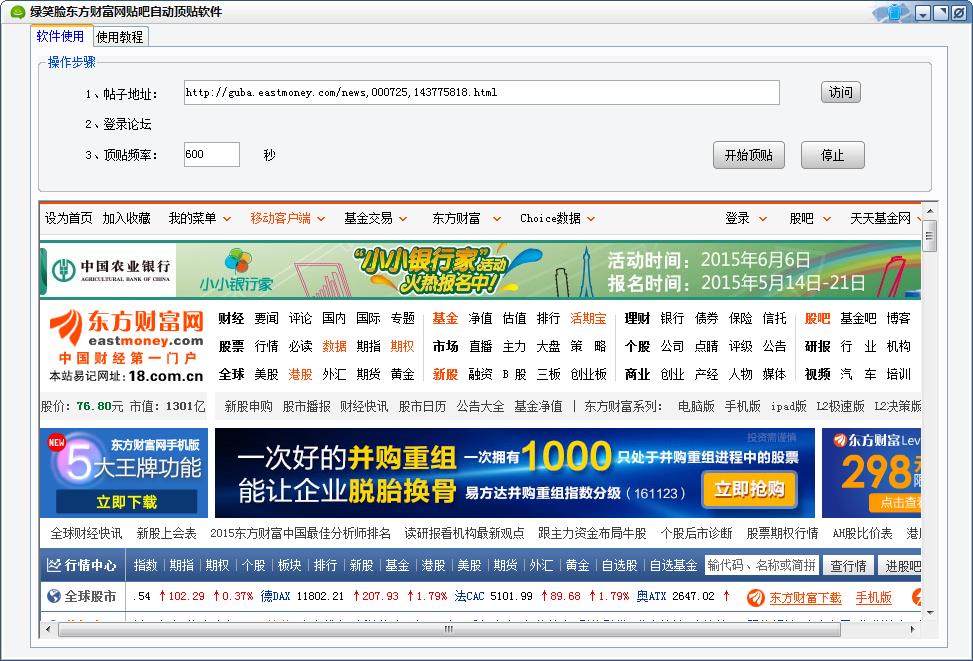Open the title bar dropdown menu arrow button
The image size is (973, 661).
coord(923,13)
